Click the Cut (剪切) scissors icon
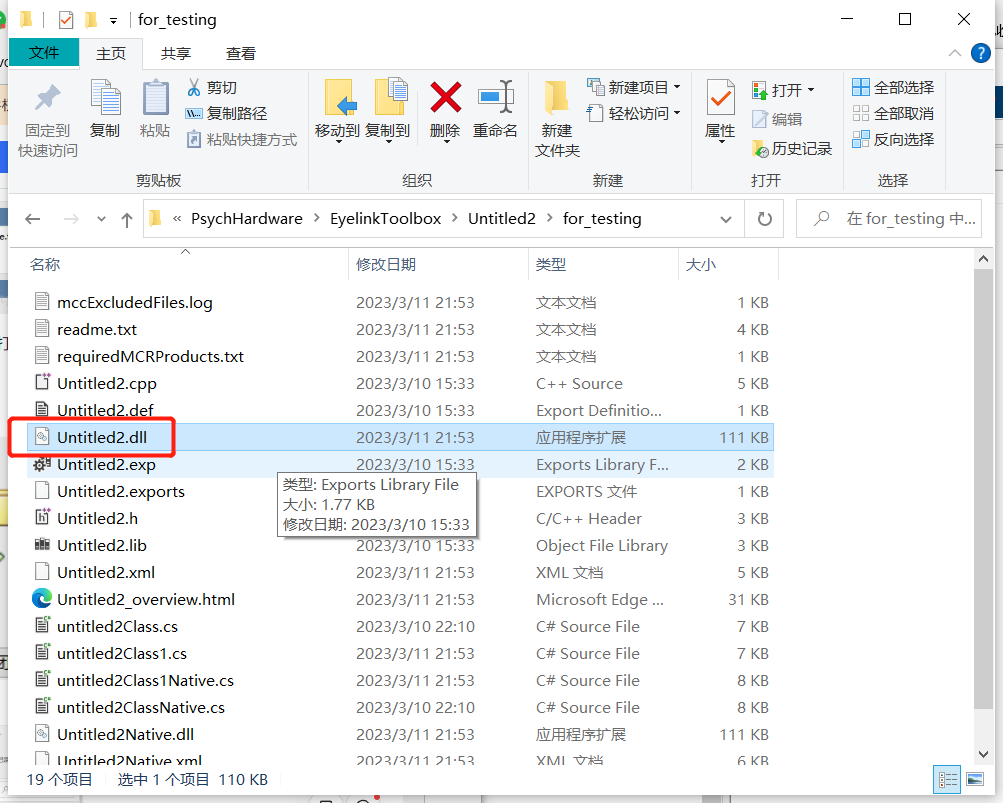Image resolution: width=1003 pixels, height=803 pixels. [x=194, y=88]
